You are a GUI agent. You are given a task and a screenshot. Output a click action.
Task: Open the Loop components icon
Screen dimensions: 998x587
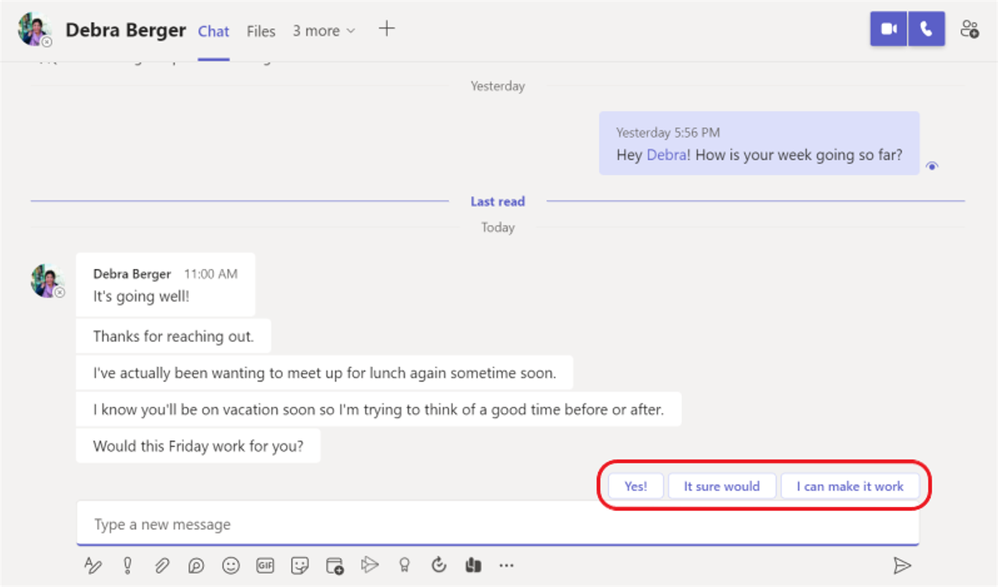click(196, 565)
